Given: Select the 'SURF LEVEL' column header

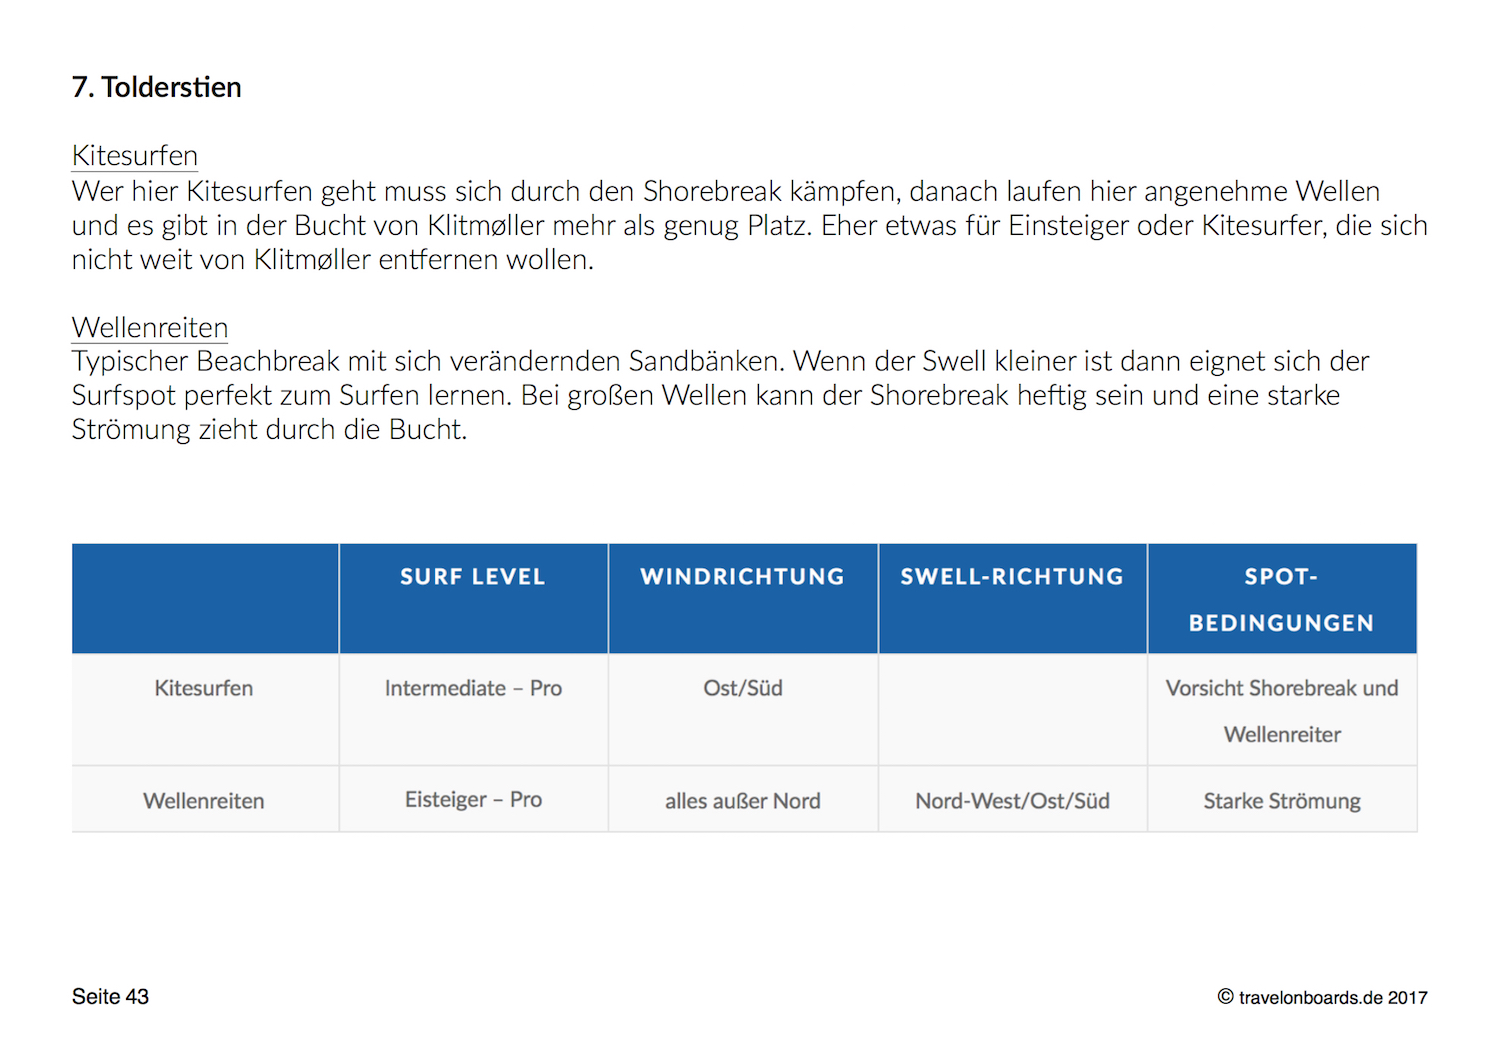Looking at the screenshot, I should click(x=473, y=598).
